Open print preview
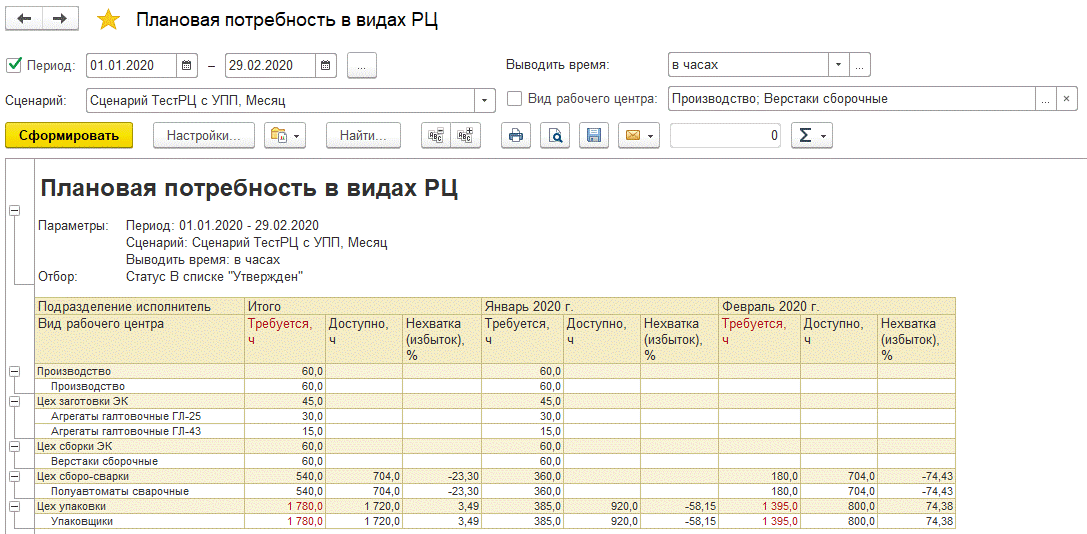This screenshot has width=1087, height=534. coord(555,135)
